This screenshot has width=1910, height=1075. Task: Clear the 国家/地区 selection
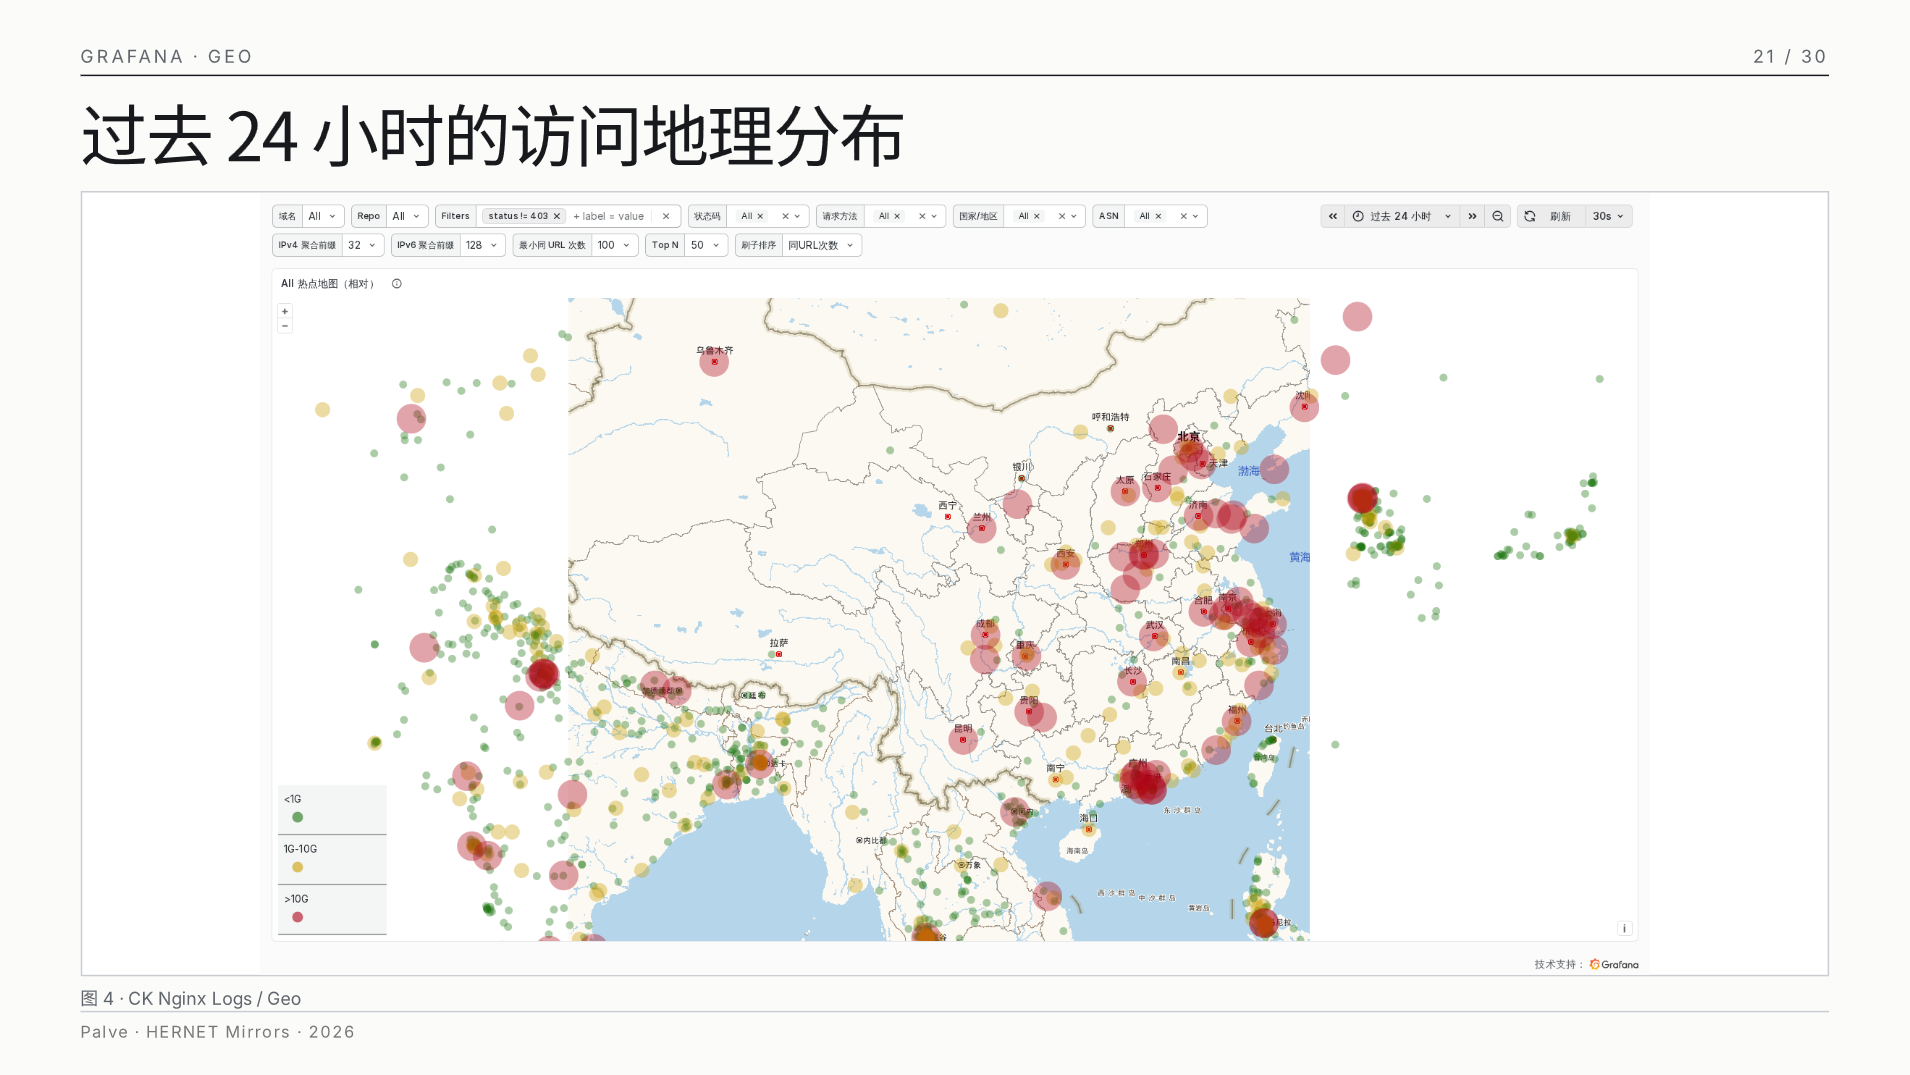1062,216
